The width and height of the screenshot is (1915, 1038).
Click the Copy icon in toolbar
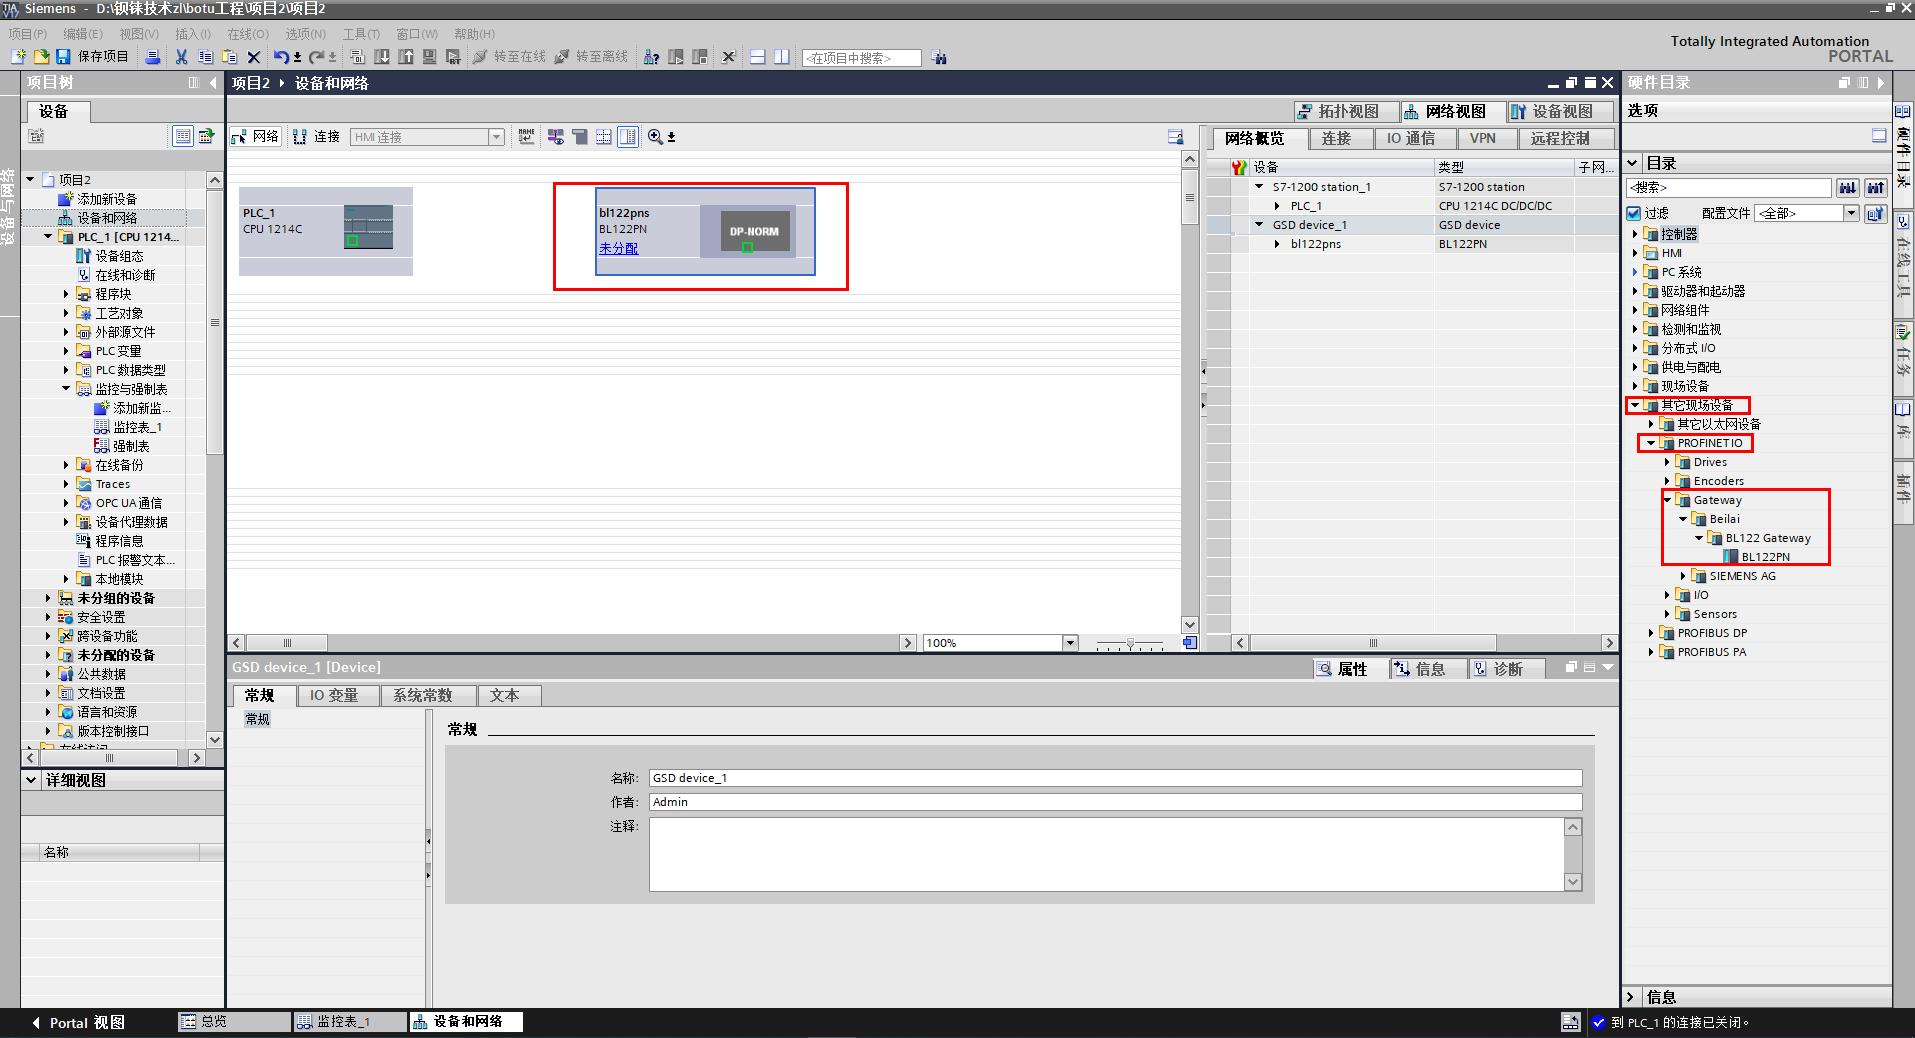pos(205,57)
